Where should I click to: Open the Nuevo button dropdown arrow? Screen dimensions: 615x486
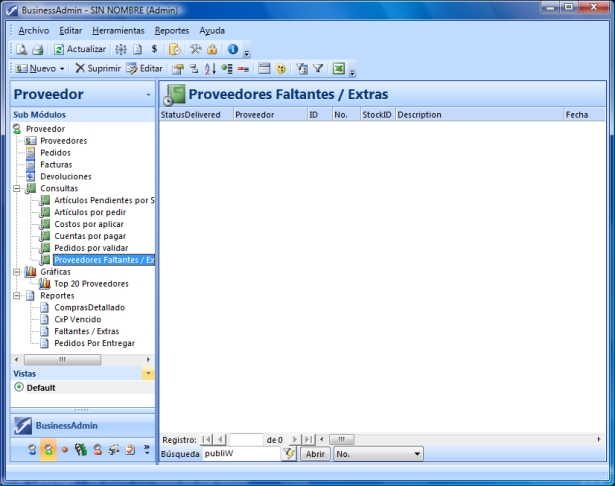pyautogui.click(x=62, y=69)
